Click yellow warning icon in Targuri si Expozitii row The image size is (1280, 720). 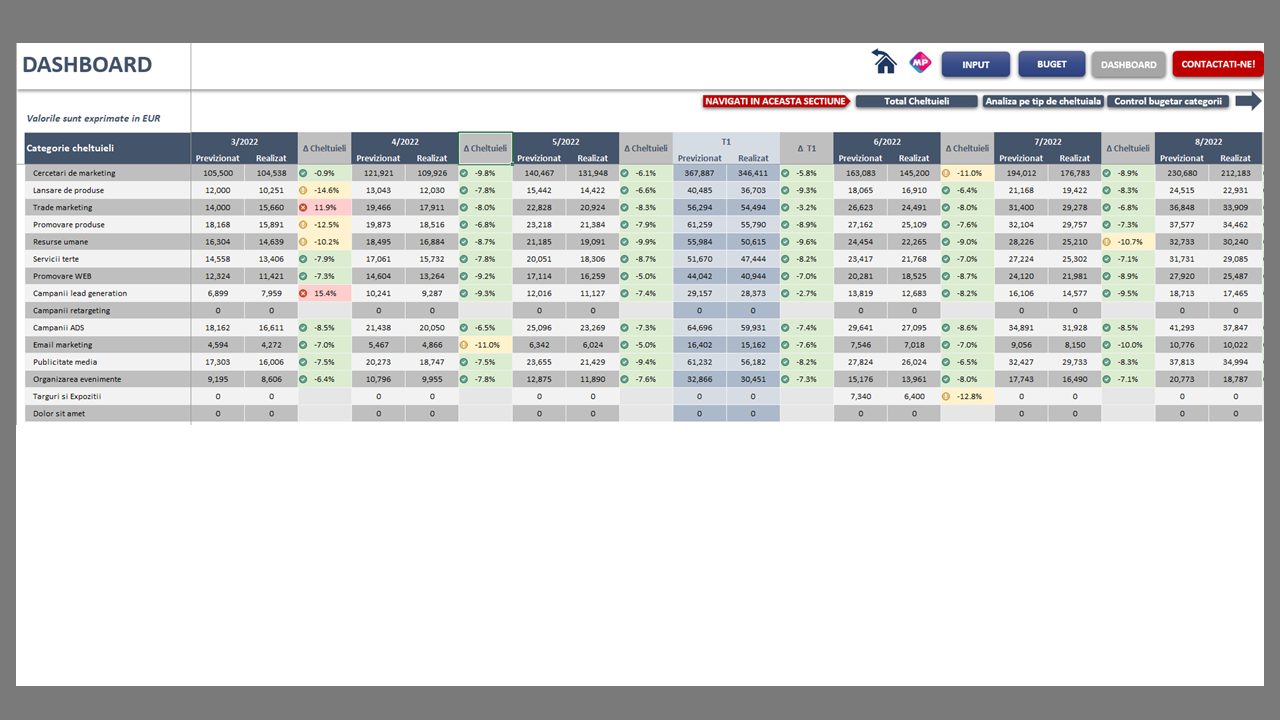pos(946,396)
